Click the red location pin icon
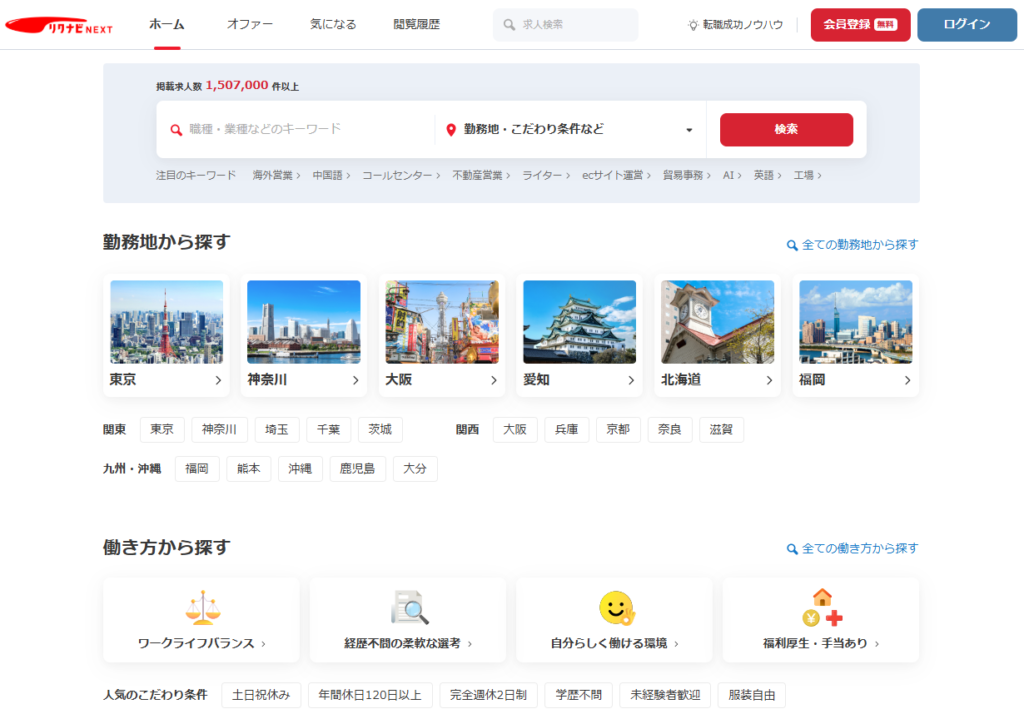1024x714 pixels. point(451,130)
